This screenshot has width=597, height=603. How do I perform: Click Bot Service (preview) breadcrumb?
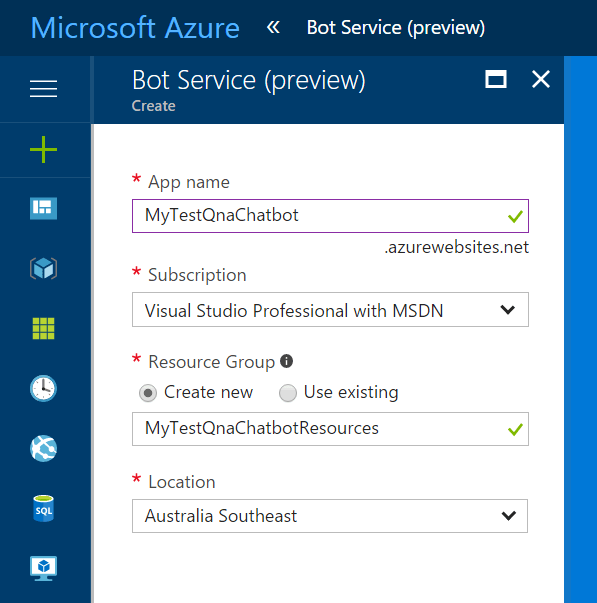(396, 28)
